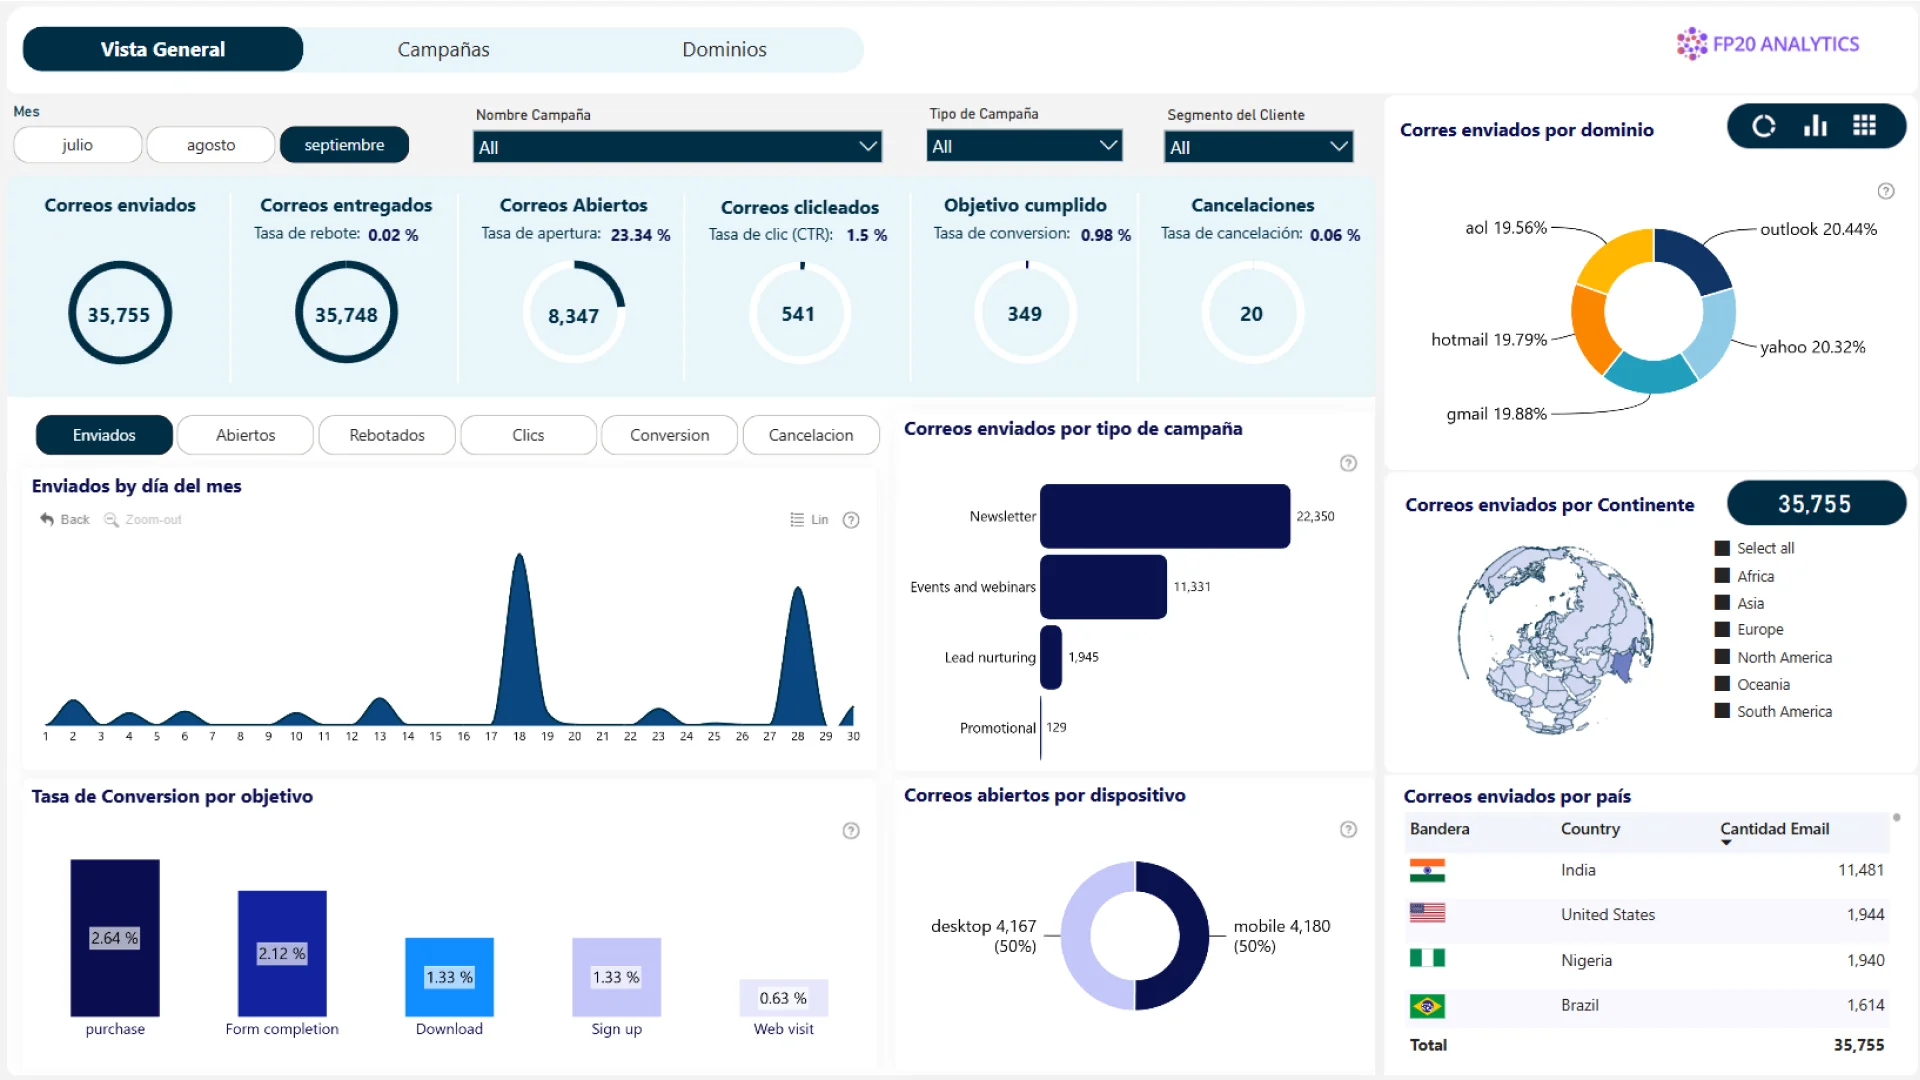Click the Back arrow on daily chart
This screenshot has height=1080, width=1920.
(47, 519)
